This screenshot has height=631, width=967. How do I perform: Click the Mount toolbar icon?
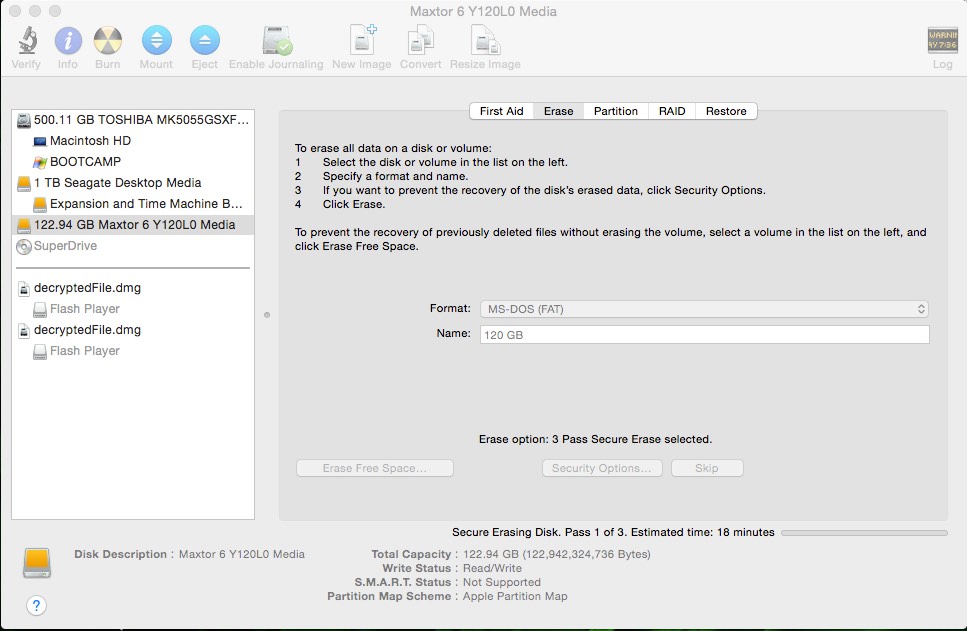pos(157,41)
